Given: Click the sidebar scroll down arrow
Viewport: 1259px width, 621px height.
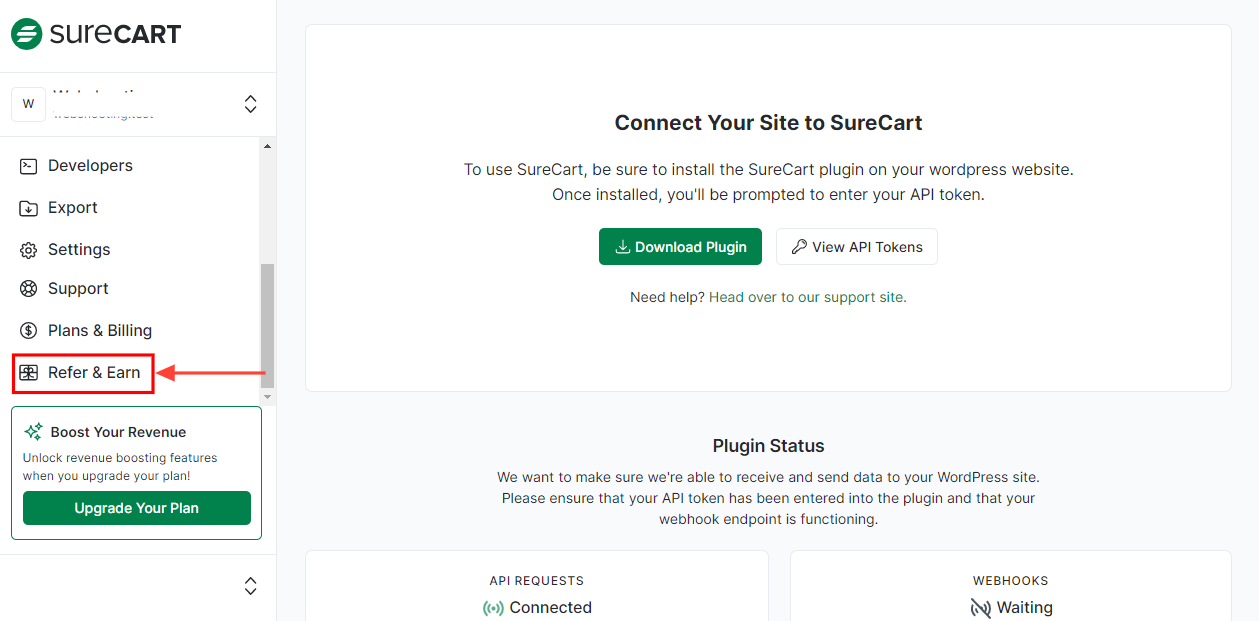Looking at the screenshot, I should click(267, 398).
